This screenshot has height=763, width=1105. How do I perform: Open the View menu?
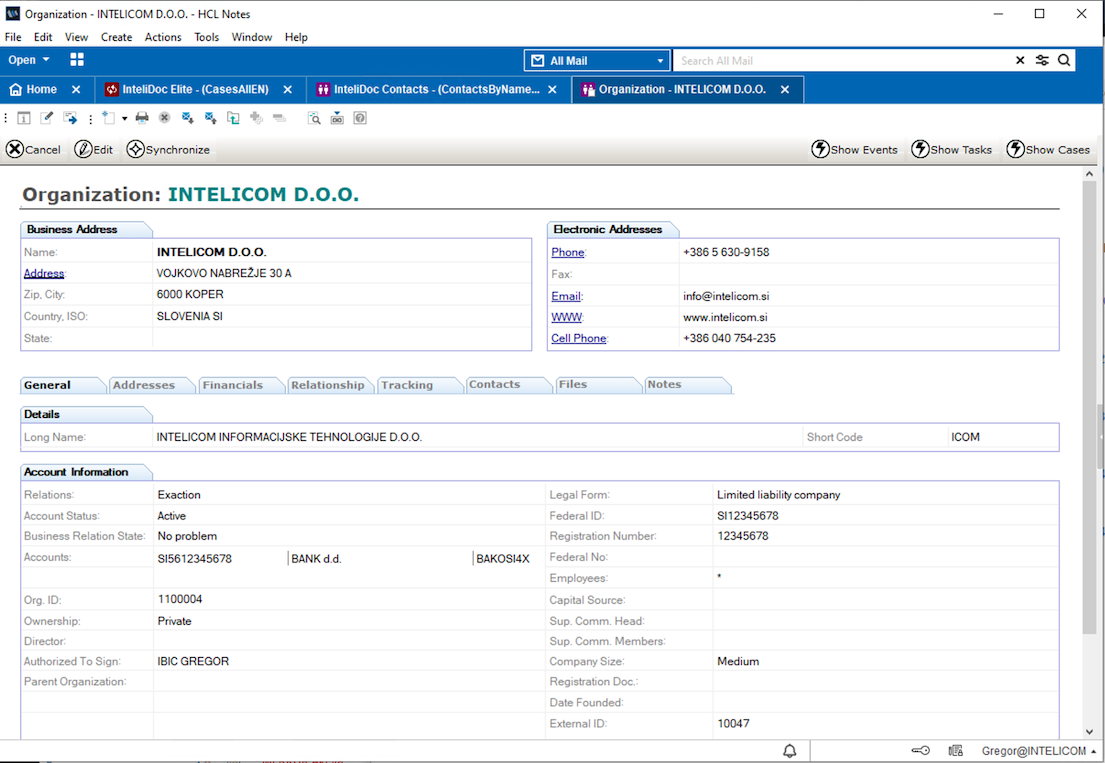click(x=77, y=37)
